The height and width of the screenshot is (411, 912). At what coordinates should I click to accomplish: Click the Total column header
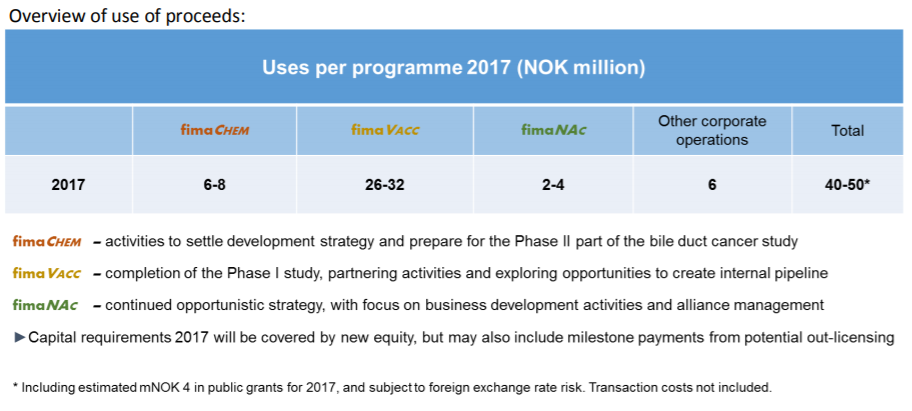pyautogui.click(x=847, y=131)
